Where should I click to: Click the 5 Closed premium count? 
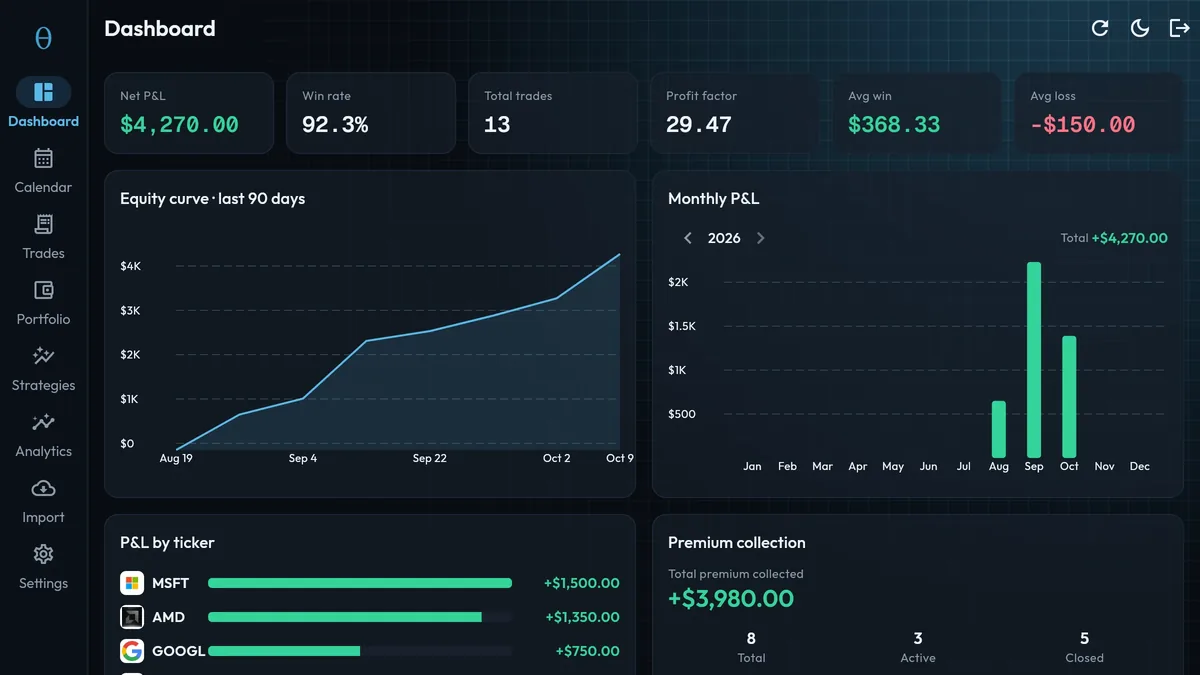[x=1084, y=638]
